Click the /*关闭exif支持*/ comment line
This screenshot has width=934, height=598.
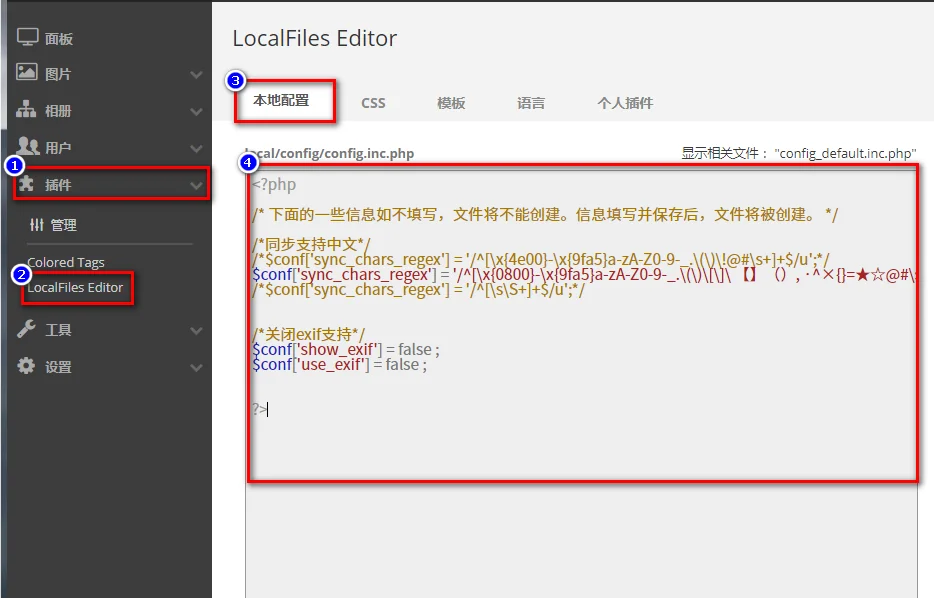pos(309,334)
